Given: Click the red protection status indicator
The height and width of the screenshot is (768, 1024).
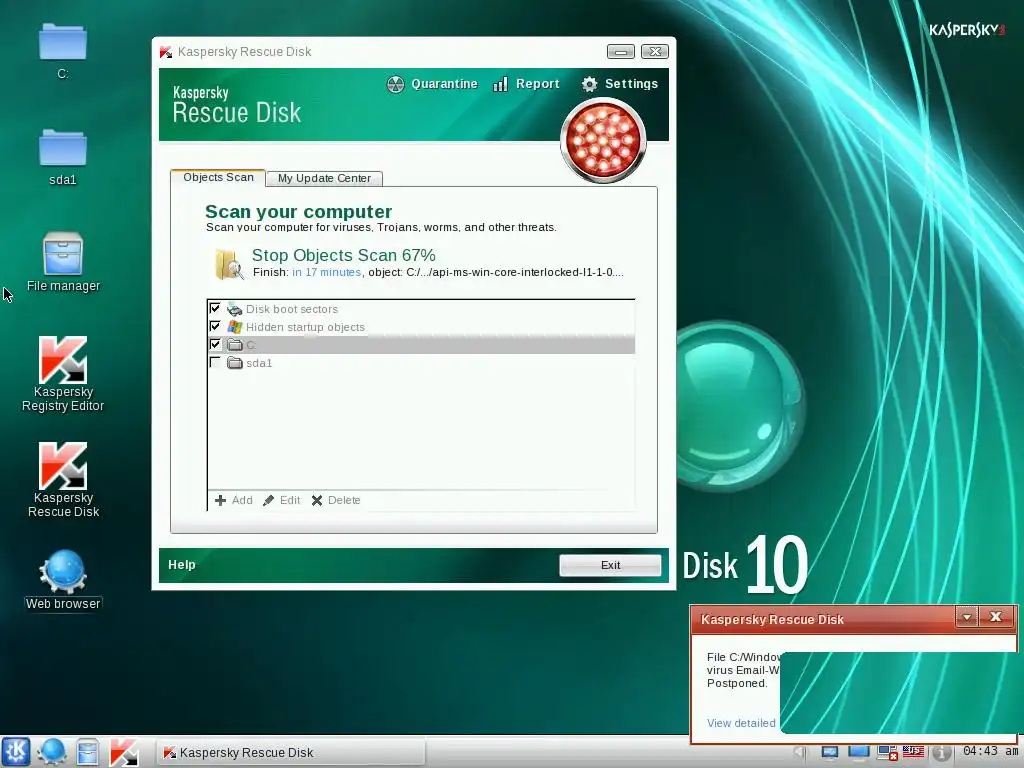Looking at the screenshot, I should (x=603, y=140).
